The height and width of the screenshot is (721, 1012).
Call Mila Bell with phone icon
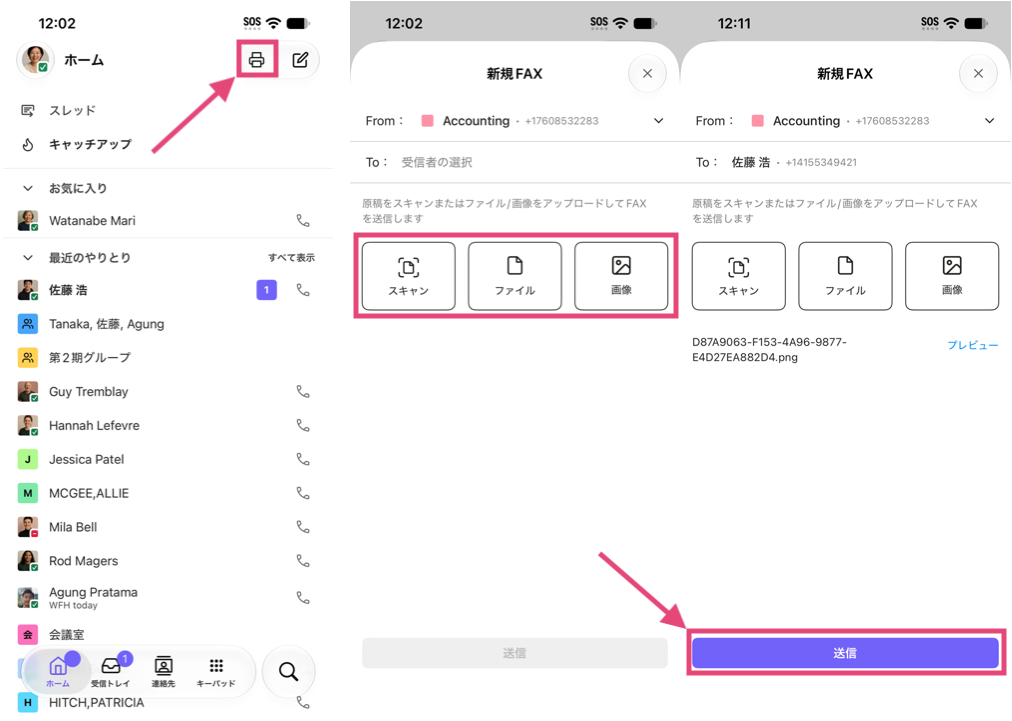303,527
